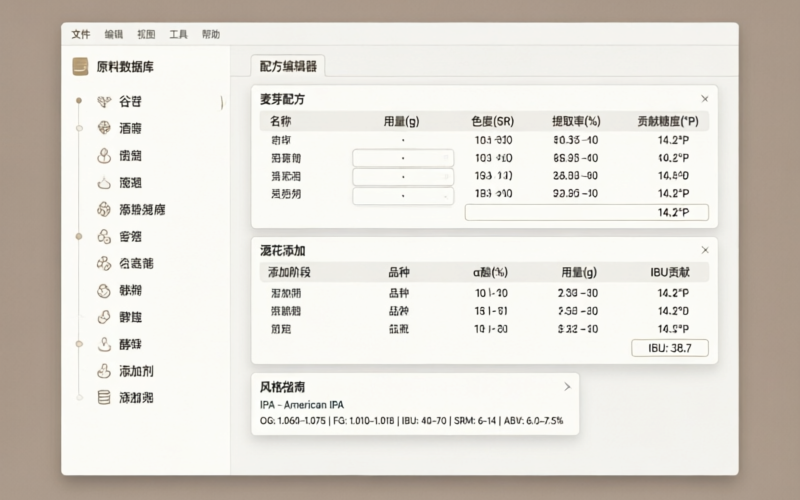
Task: Click the 80.38-10 extraction cell
Action: 576,140
